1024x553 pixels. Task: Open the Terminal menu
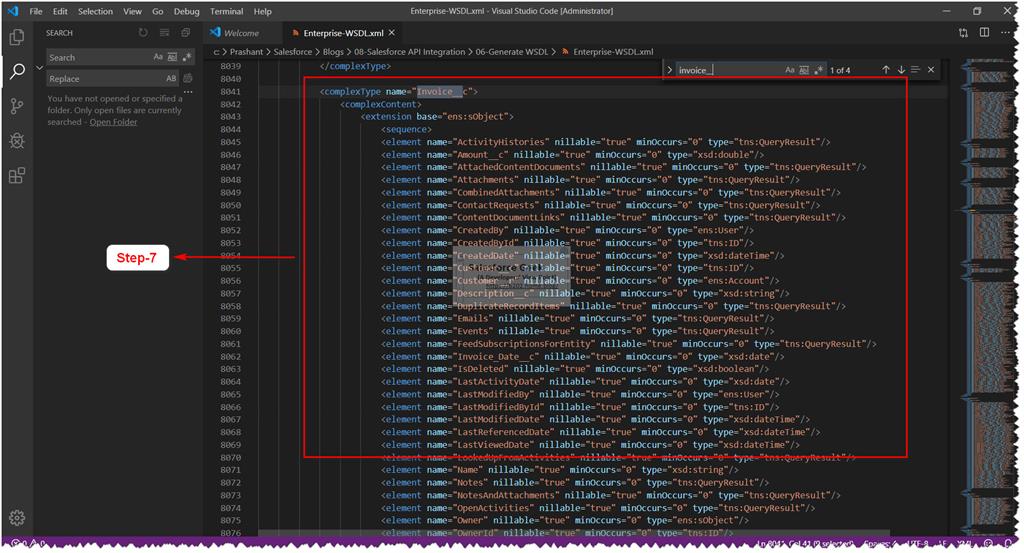click(x=227, y=11)
